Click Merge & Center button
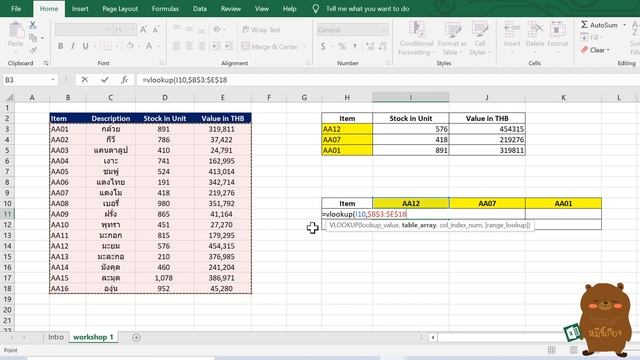Screen dimensions: 640x360 (270, 47)
